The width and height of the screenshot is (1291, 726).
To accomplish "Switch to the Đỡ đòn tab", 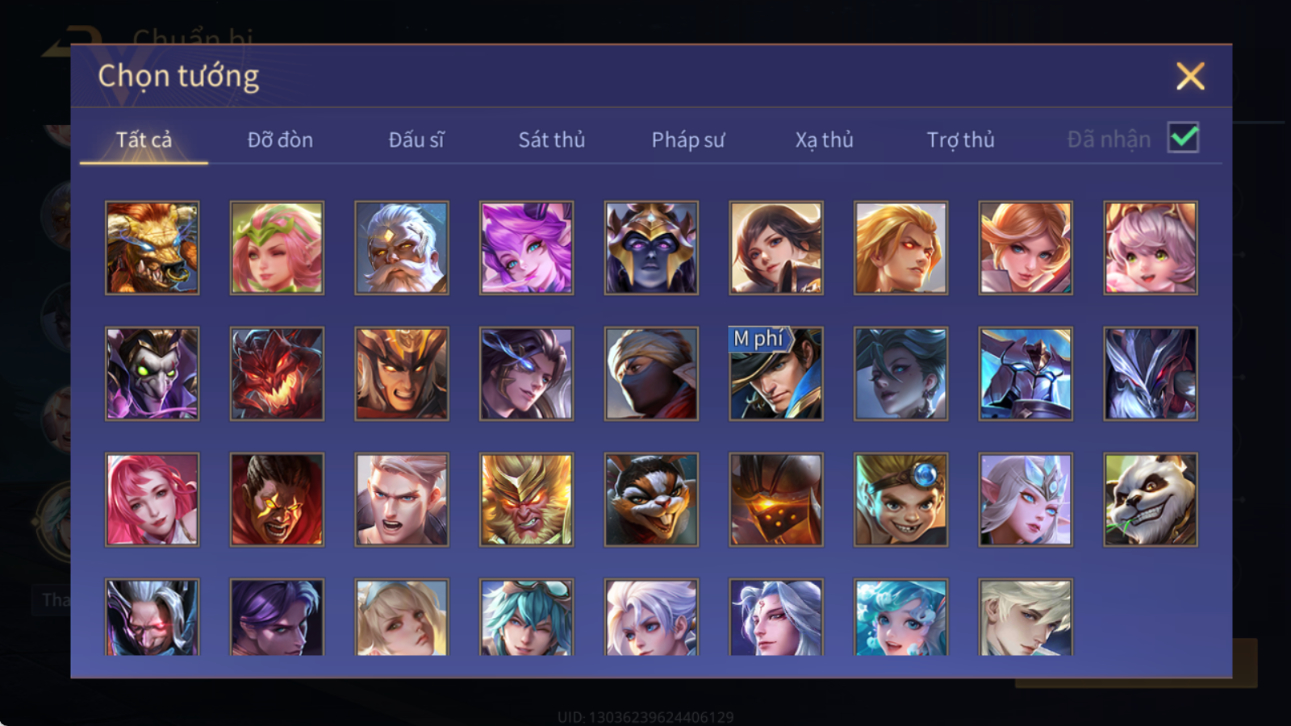I will pyautogui.click(x=280, y=140).
